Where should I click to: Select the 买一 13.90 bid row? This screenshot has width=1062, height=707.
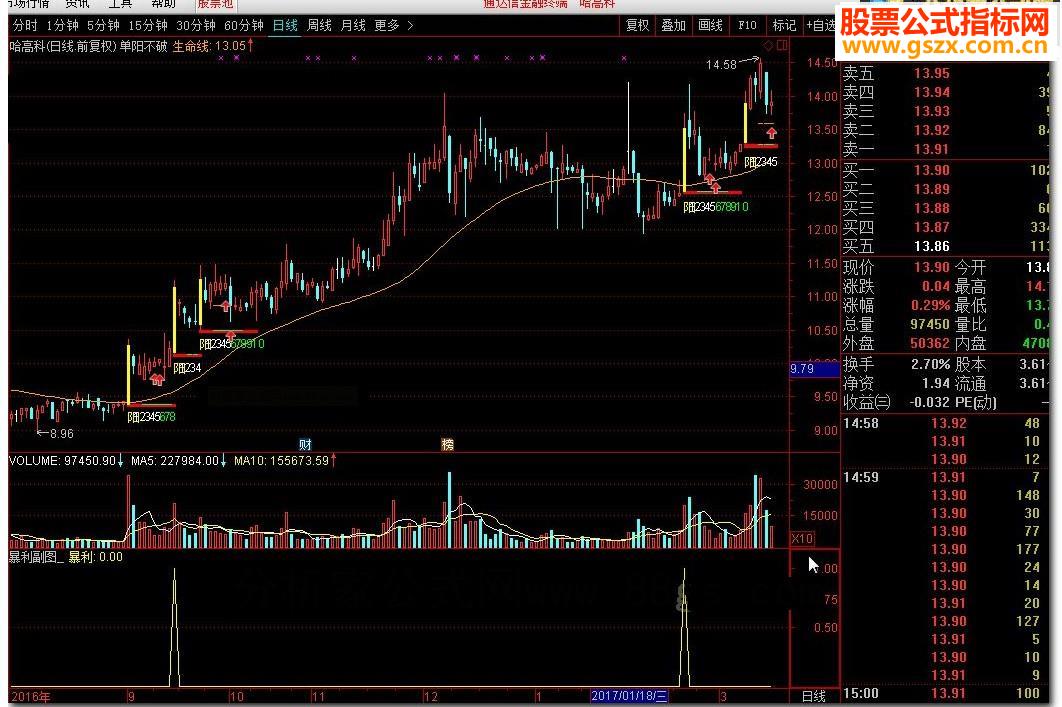[x=944, y=171]
